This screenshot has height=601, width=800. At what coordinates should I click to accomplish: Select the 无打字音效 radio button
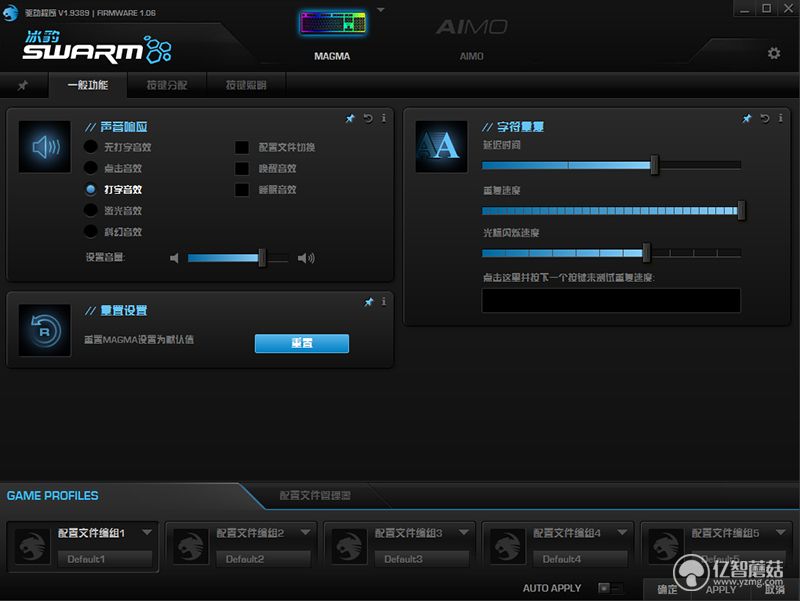(91, 147)
